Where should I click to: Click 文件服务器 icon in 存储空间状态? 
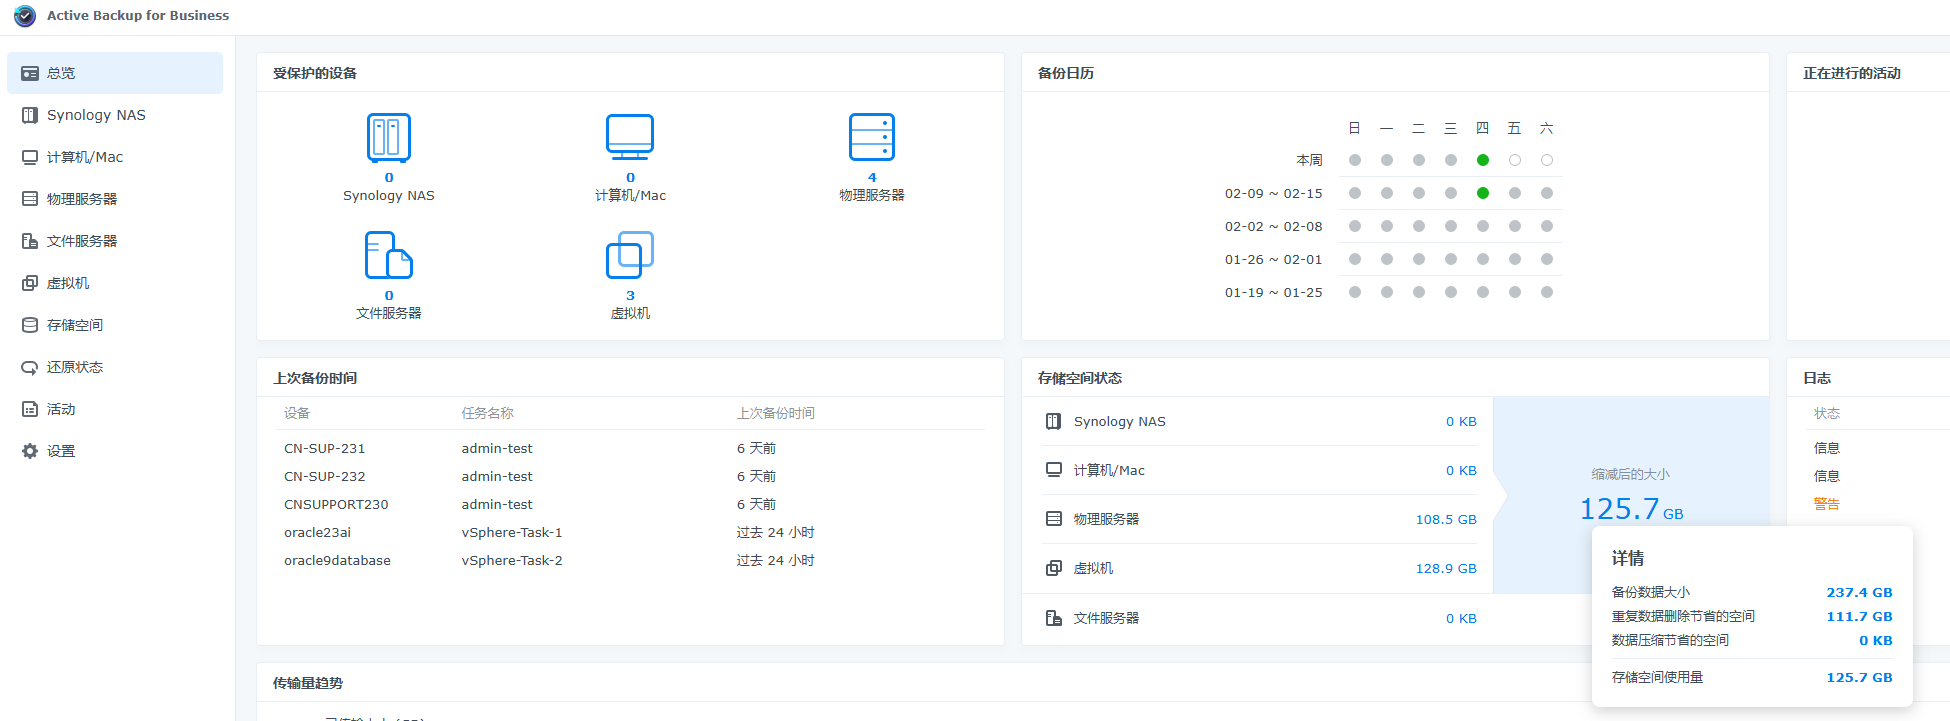(x=1053, y=618)
